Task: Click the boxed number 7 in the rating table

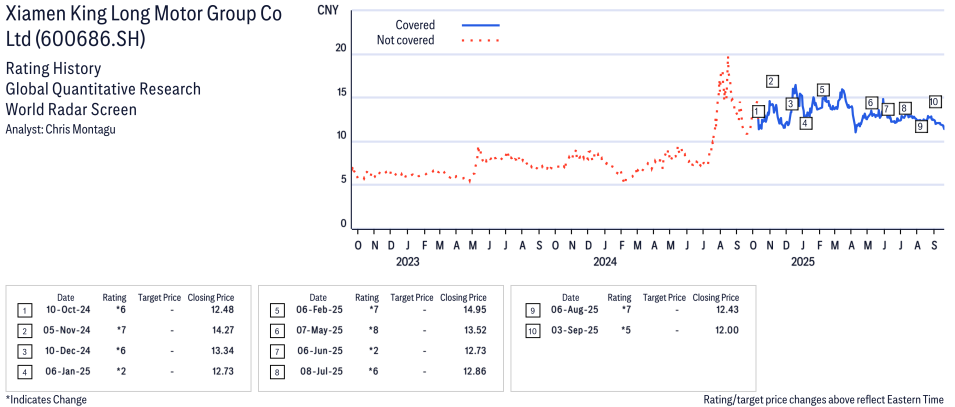Action: tap(276, 351)
